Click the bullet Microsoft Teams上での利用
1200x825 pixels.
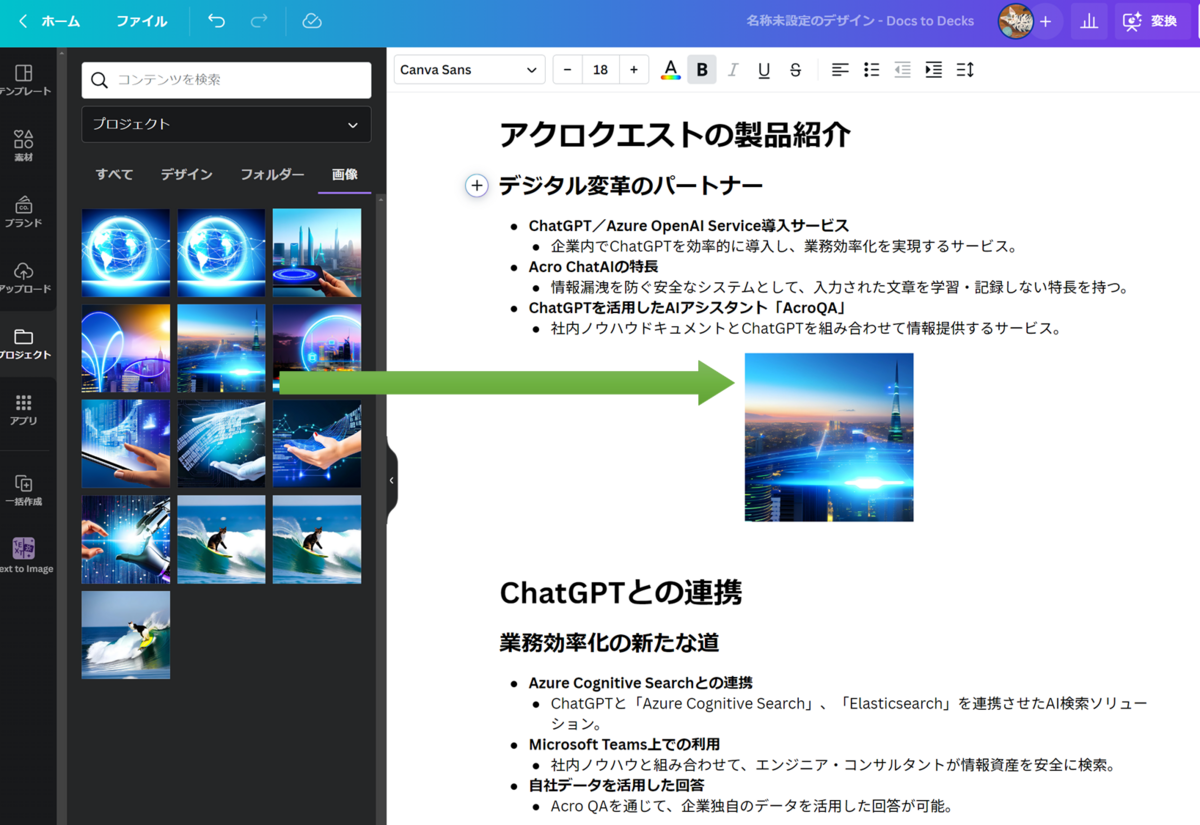click(x=624, y=744)
